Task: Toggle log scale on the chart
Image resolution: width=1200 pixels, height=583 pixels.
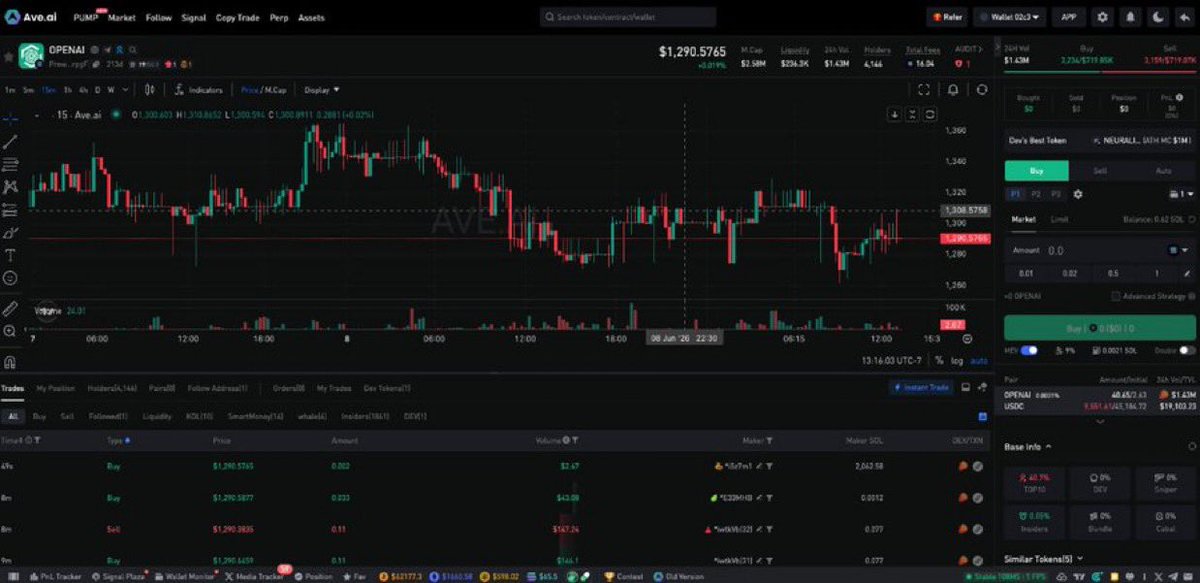Action: pos(957,360)
